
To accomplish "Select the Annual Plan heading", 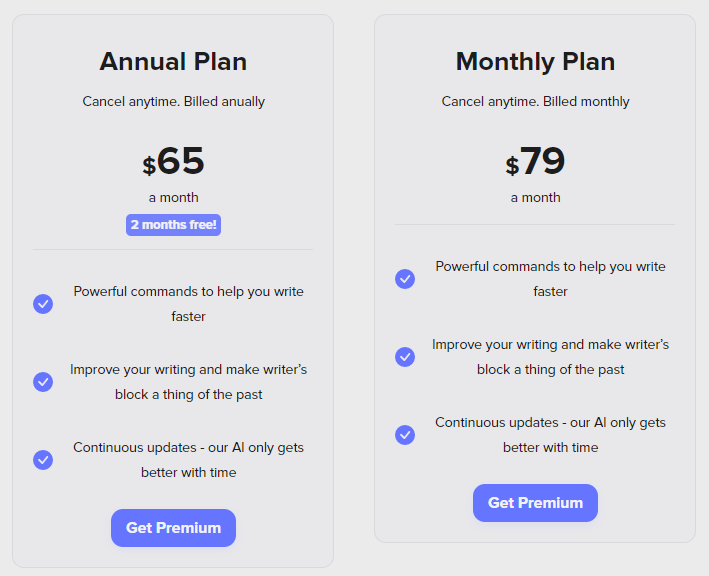I will pos(173,61).
